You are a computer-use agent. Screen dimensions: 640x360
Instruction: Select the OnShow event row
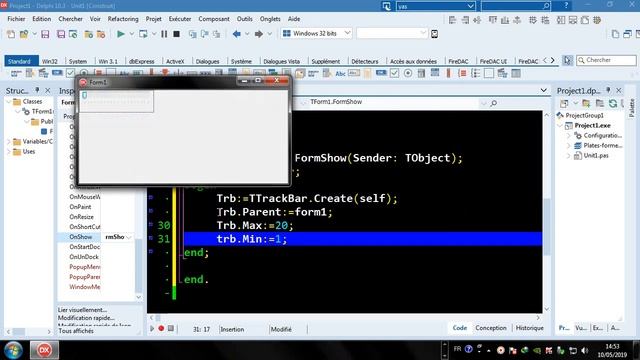[96, 237]
